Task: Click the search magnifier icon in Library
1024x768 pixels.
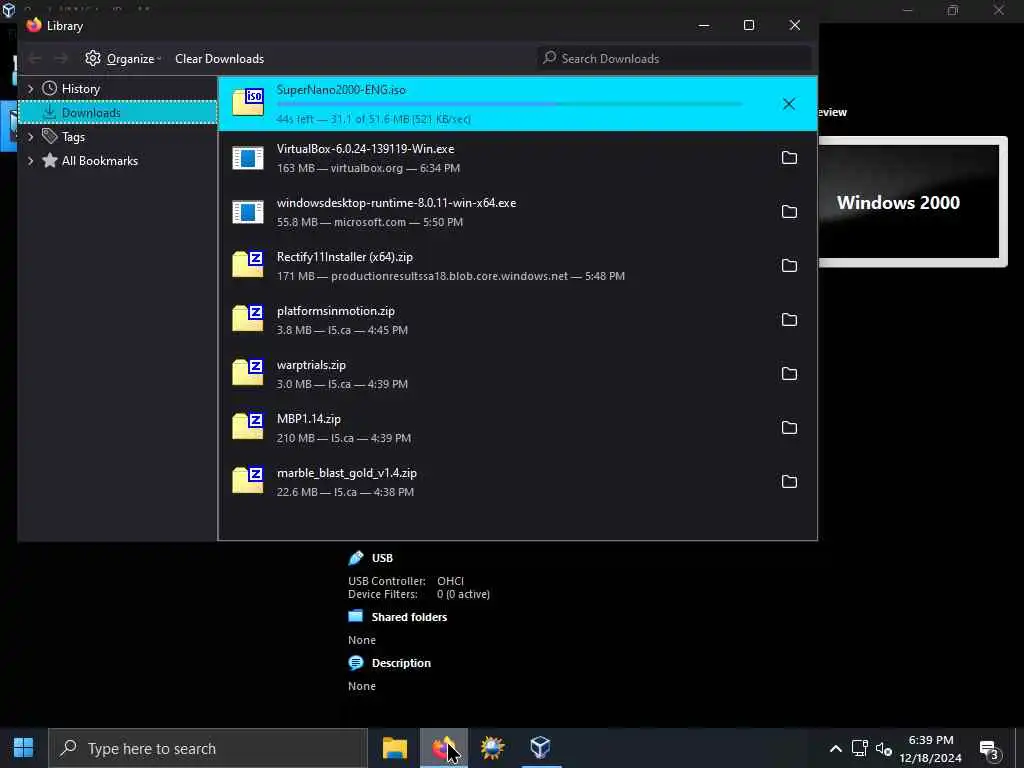Action: 550,57
